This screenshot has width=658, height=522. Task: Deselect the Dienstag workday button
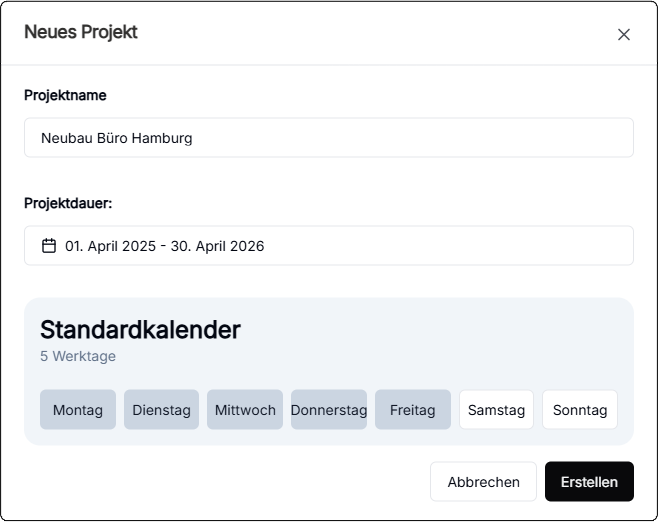[161, 410]
